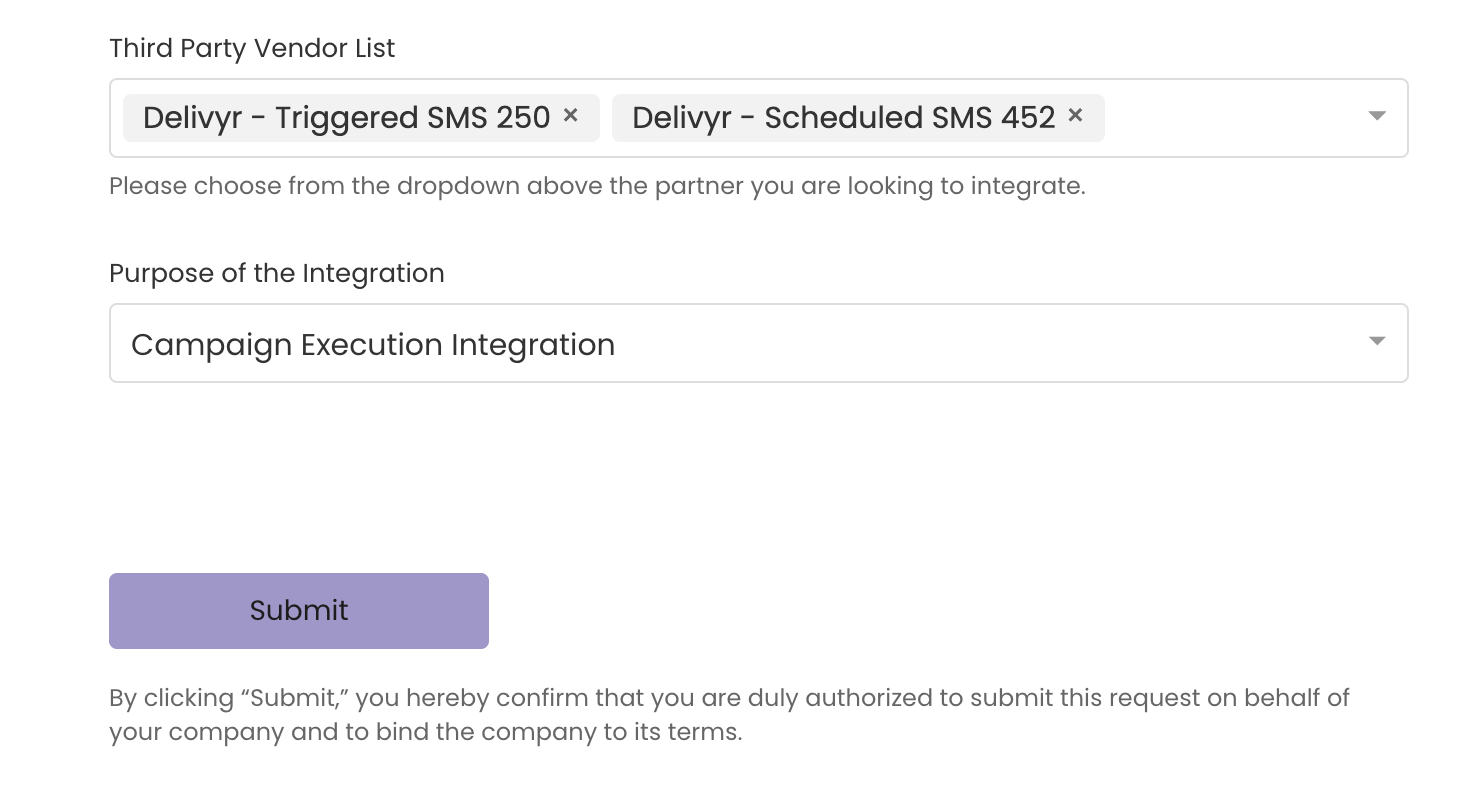Select the Campaign Execution Integration value
Image resolution: width=1458 pixels, height=806 pixels.
click(373, 345)
